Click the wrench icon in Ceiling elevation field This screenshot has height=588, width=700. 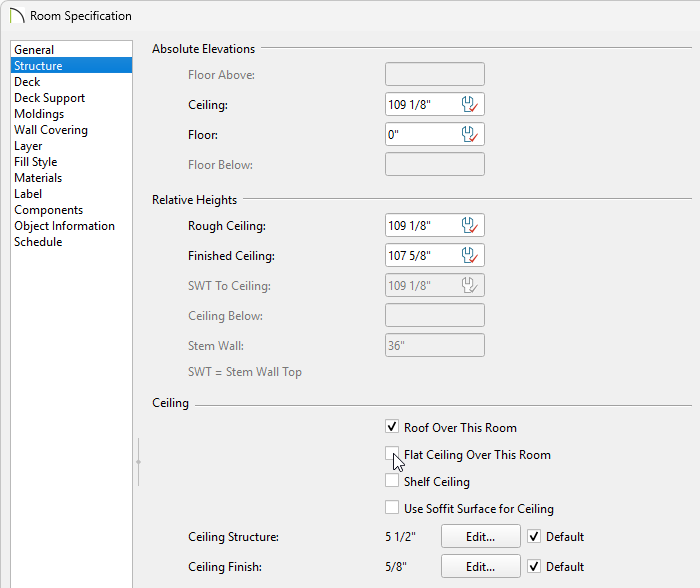point(469,104)
